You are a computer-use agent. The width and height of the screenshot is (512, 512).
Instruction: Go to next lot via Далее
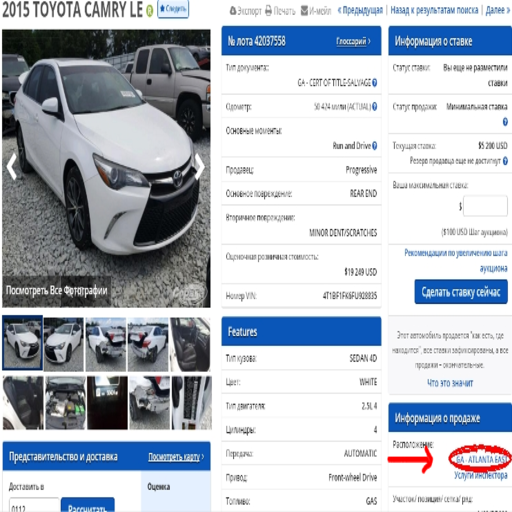tap(497, 10)
